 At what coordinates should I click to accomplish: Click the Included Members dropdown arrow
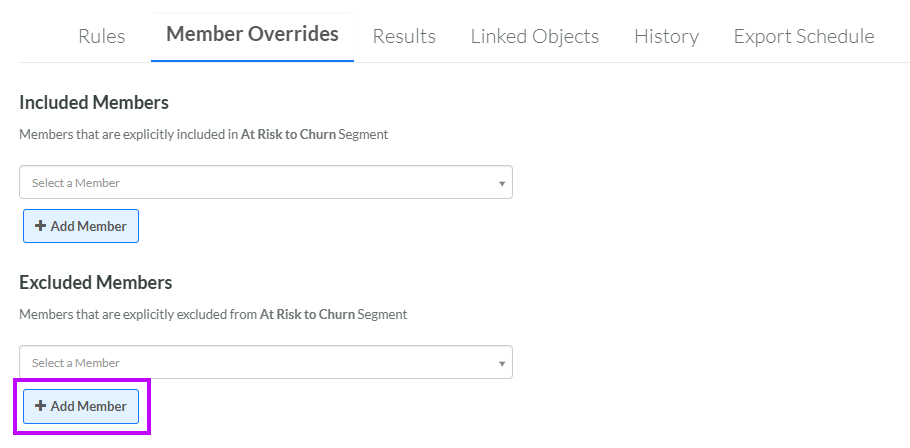[x=502, y=183]
